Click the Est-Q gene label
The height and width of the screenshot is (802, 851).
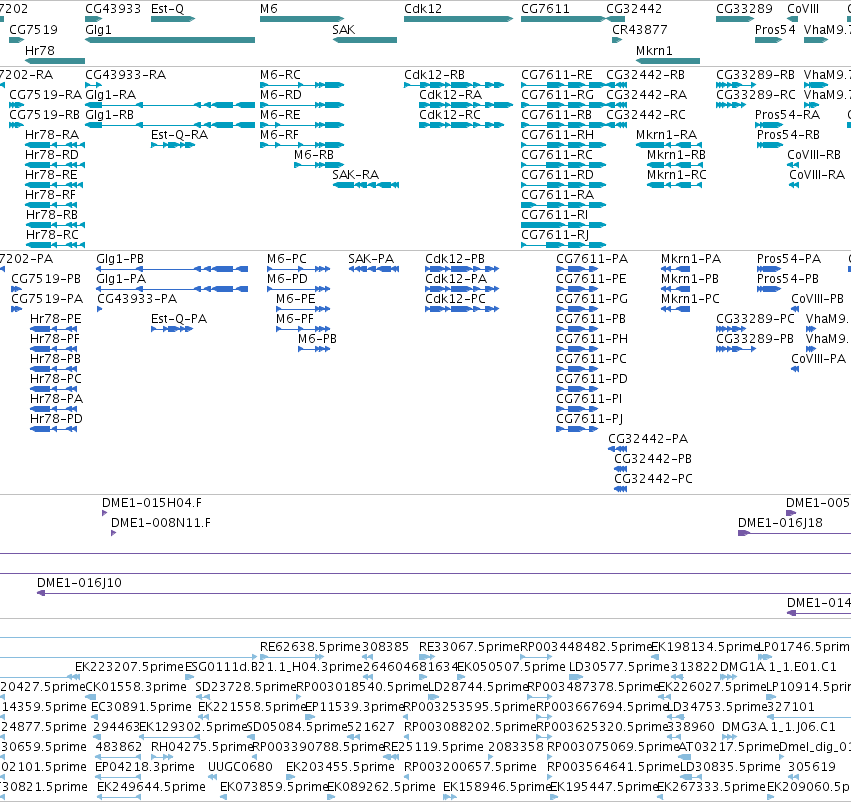click(167, 9)
